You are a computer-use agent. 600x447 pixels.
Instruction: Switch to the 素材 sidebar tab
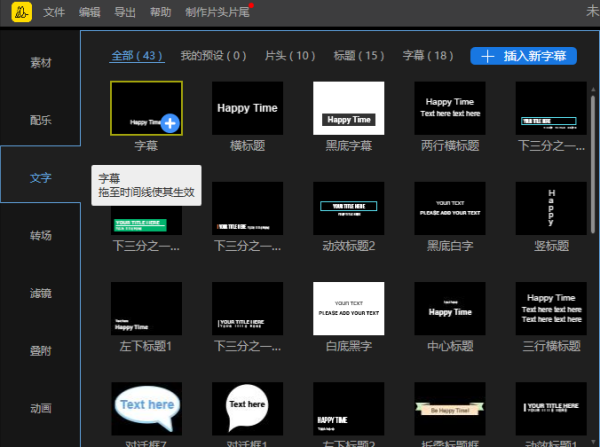pyautogui.click(x=41, y=62)
